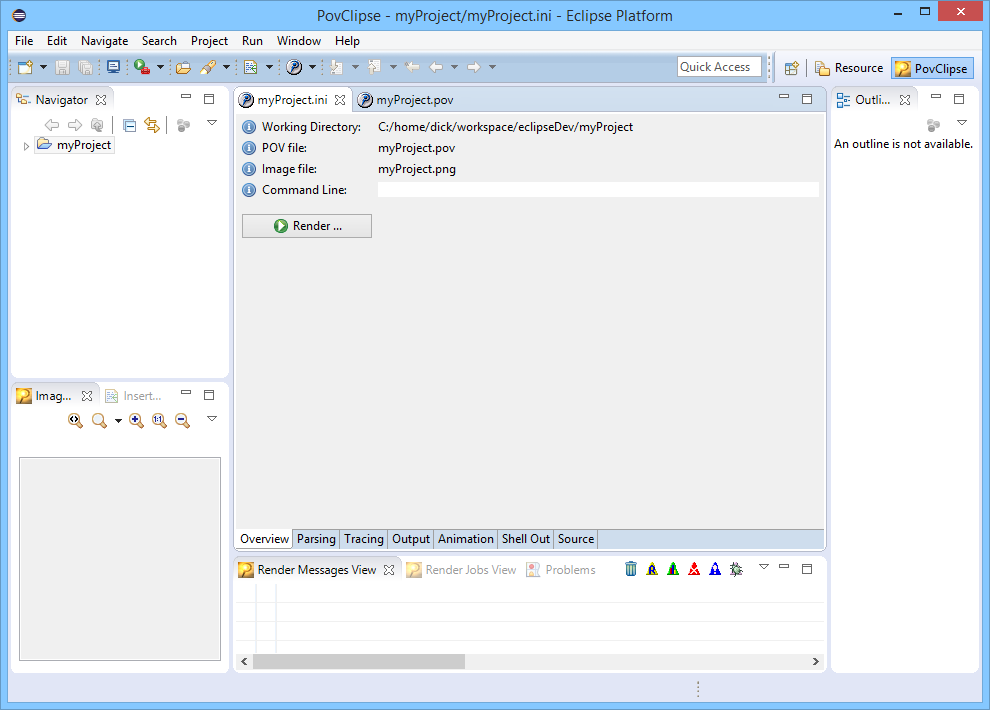Open the Project menu
Viewport: 990px width, 710px height.
click(x=209, y=40)
